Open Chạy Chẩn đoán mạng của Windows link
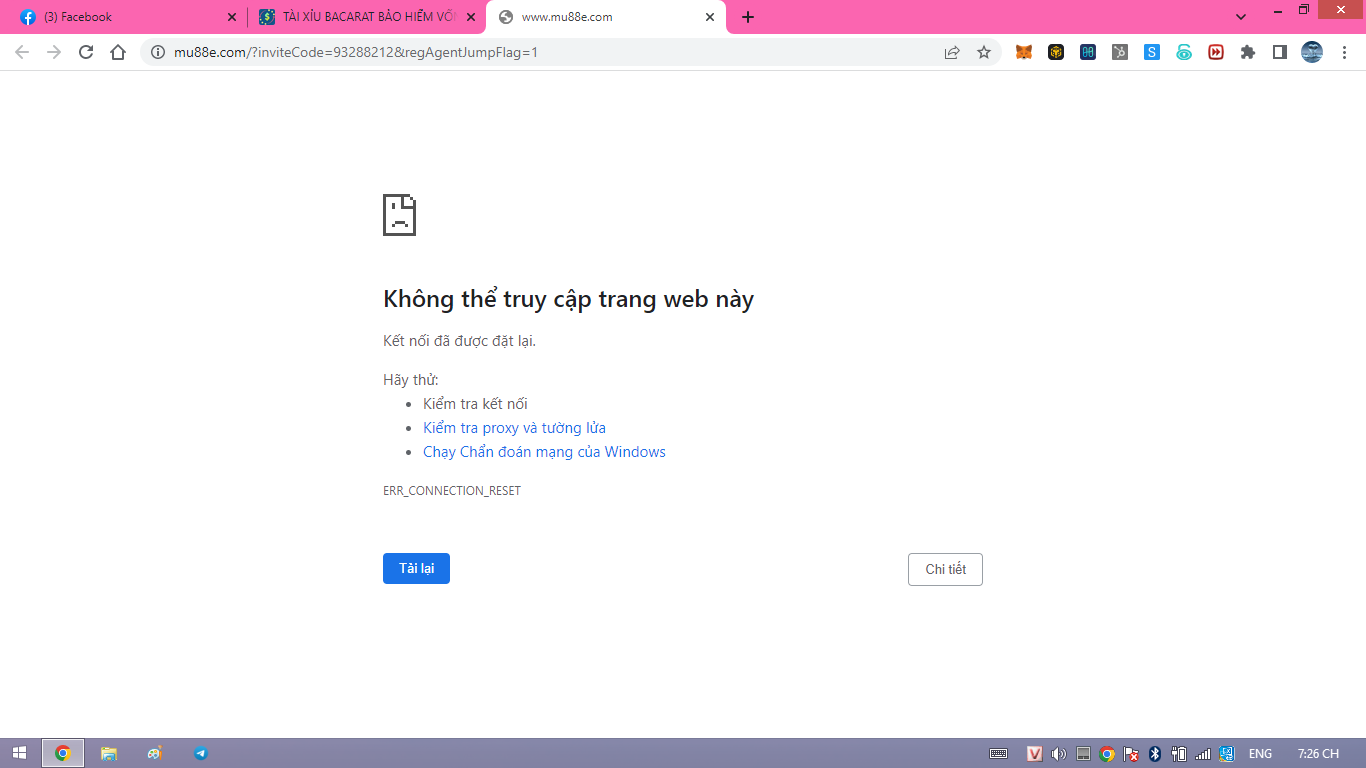Screen dimensions: 1366x768 (x=544, y=452)
